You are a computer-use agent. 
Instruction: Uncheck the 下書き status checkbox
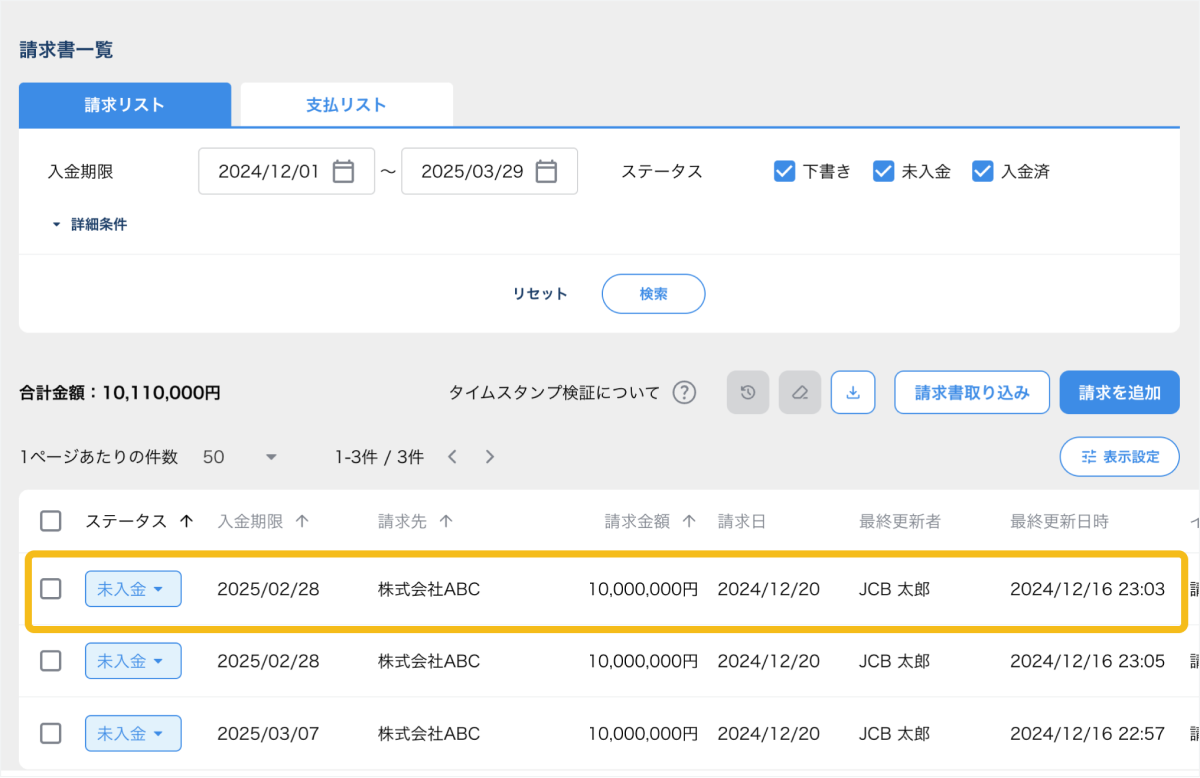coord(784,171)
